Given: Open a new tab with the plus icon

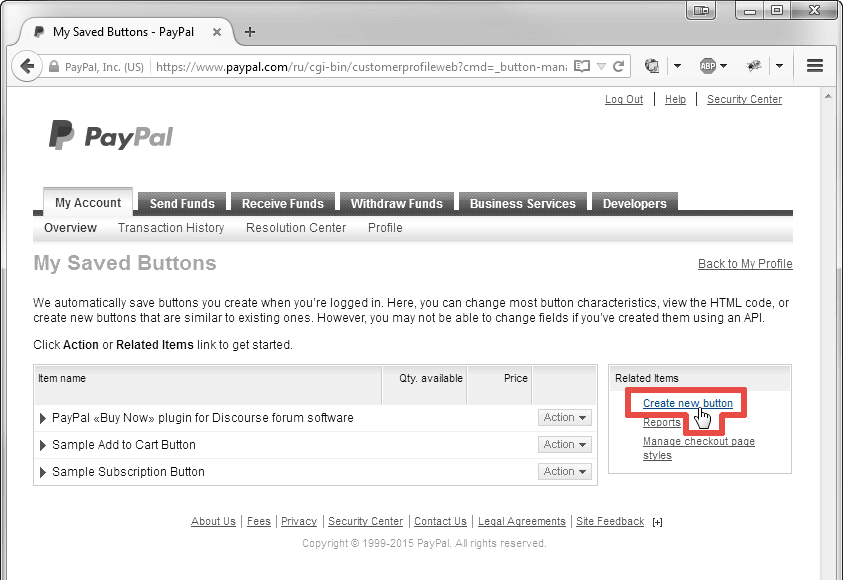Looking at the screenshot, I should click(x=249, y=32).
